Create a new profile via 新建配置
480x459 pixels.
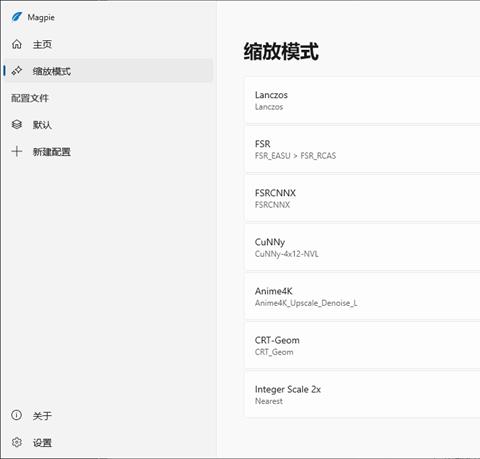click(108, 152)
